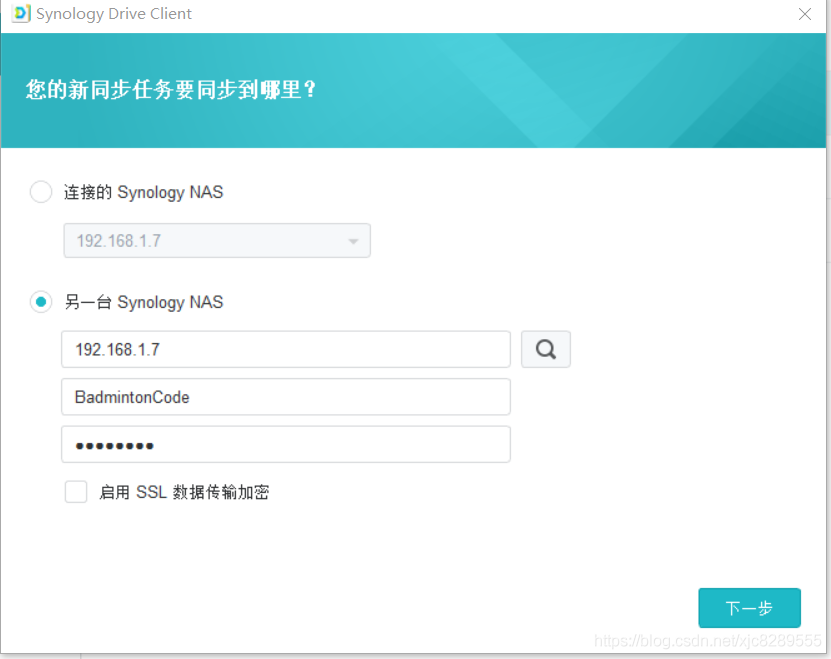The height and width of the screenshot is (659, 831).
Task: Click the 连接的 Synology NAS label text
Action: click(x=144, y=192)
